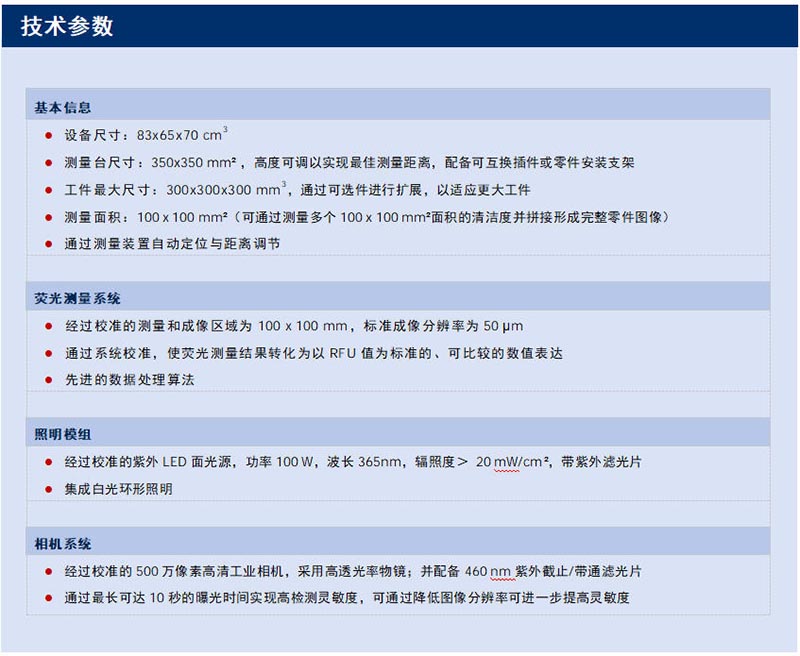Click the underlined mW/cm² unit text
Screen dimensions: 800x656
click(521, 462)
